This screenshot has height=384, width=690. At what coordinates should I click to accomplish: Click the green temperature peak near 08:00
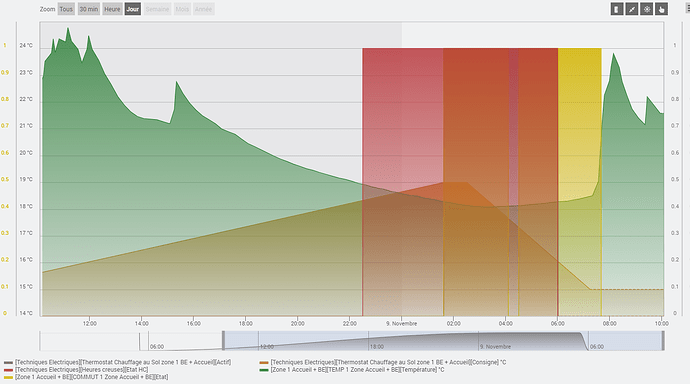click(613, 55)
